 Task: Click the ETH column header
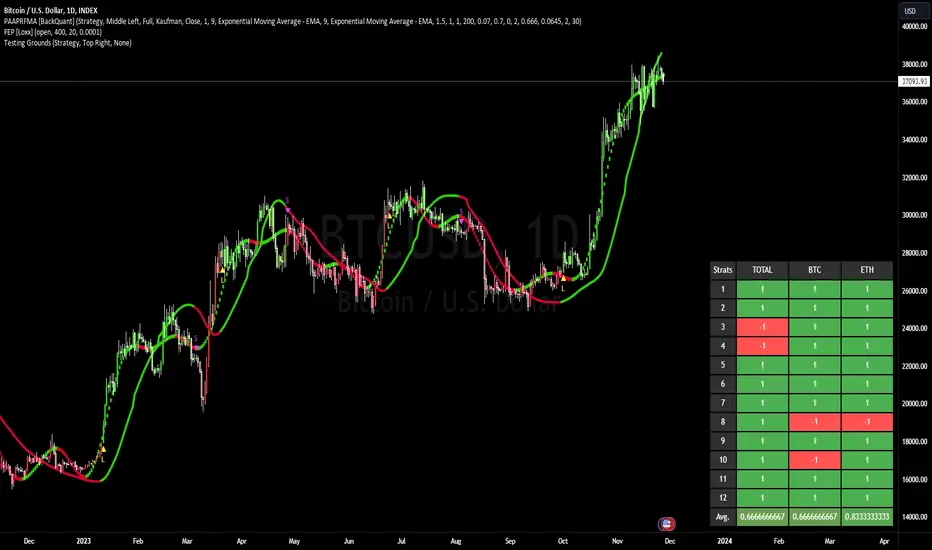click(867, 270)
